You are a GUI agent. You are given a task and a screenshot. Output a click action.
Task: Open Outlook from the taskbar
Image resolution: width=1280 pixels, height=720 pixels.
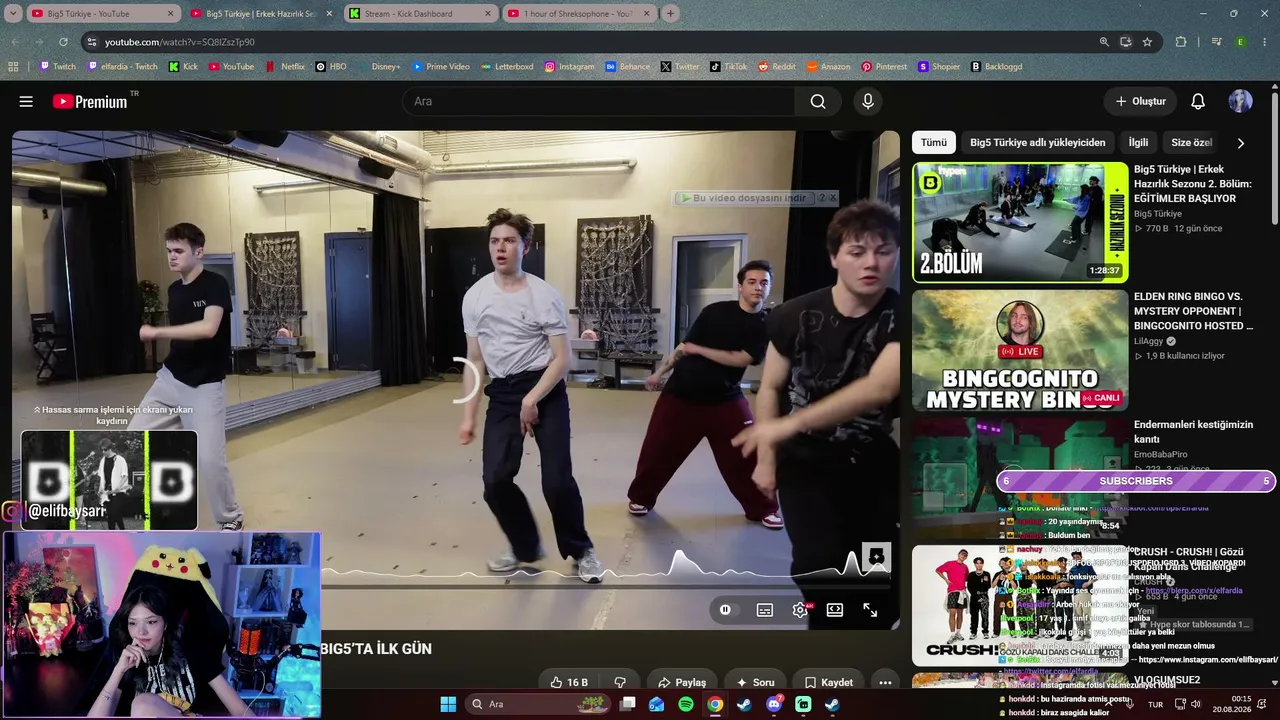pos(656,704)
